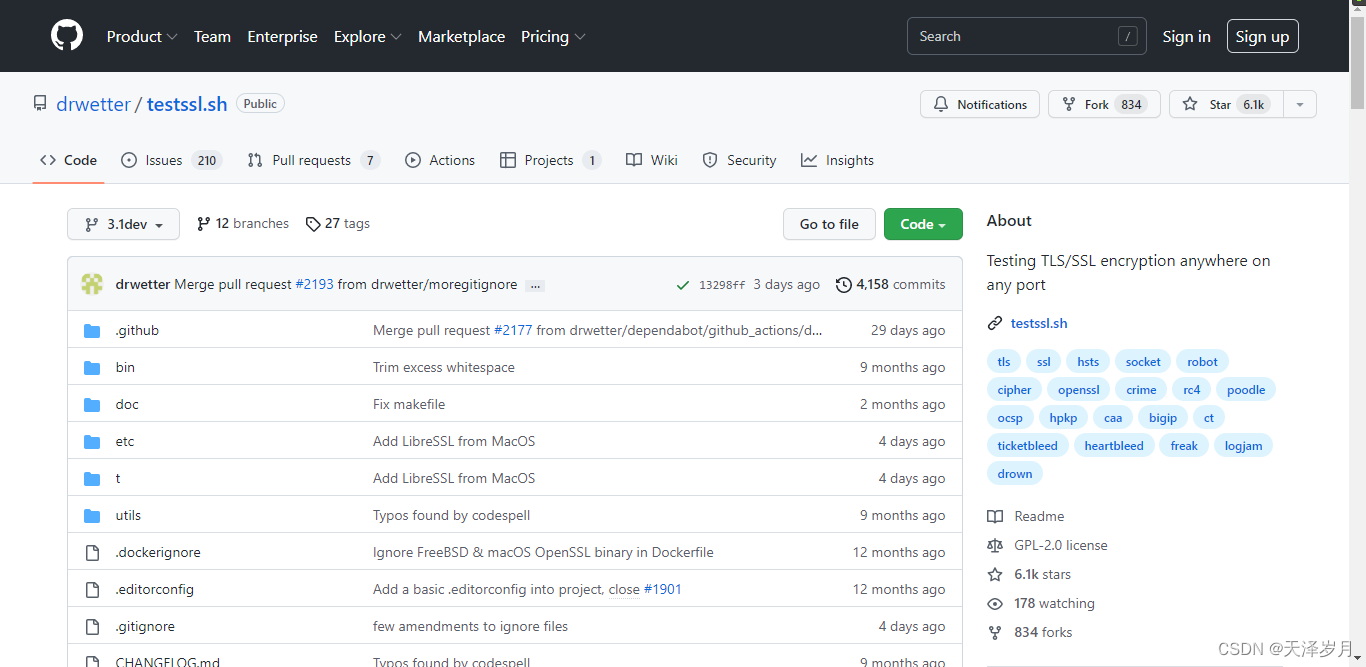This screenshot has width=1366, height=667.
Task: Open the Explore dropdown menu
Action: (368, 36)
